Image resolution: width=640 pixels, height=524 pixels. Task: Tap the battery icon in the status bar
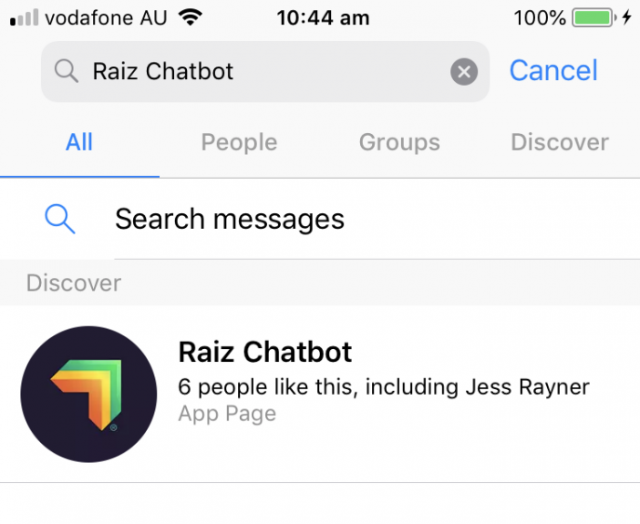594,18
